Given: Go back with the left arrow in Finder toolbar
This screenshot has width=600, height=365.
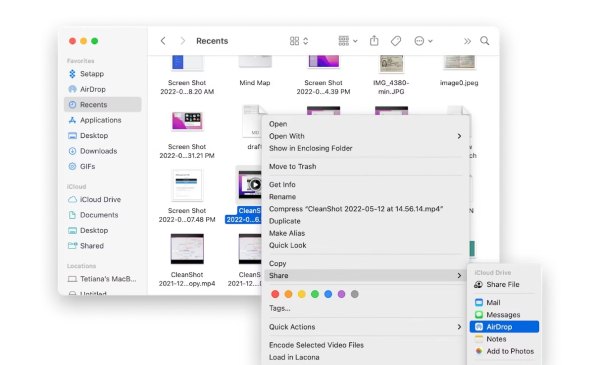Looking at the screenshot, I should tap(163, 41).
